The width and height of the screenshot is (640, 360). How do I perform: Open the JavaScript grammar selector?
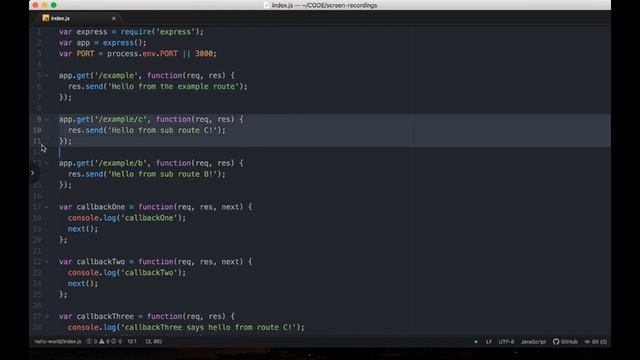click(533, 342)
